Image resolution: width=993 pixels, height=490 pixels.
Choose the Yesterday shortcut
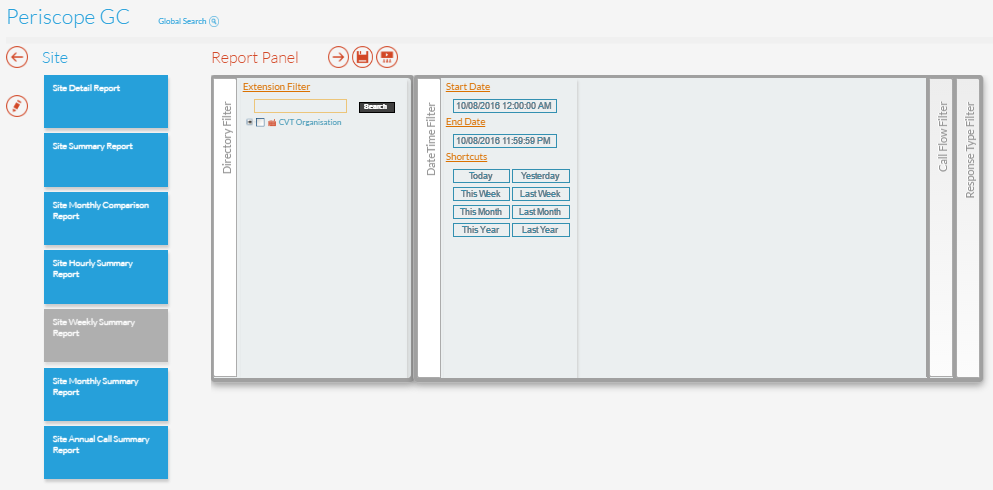tap(541, 176)
